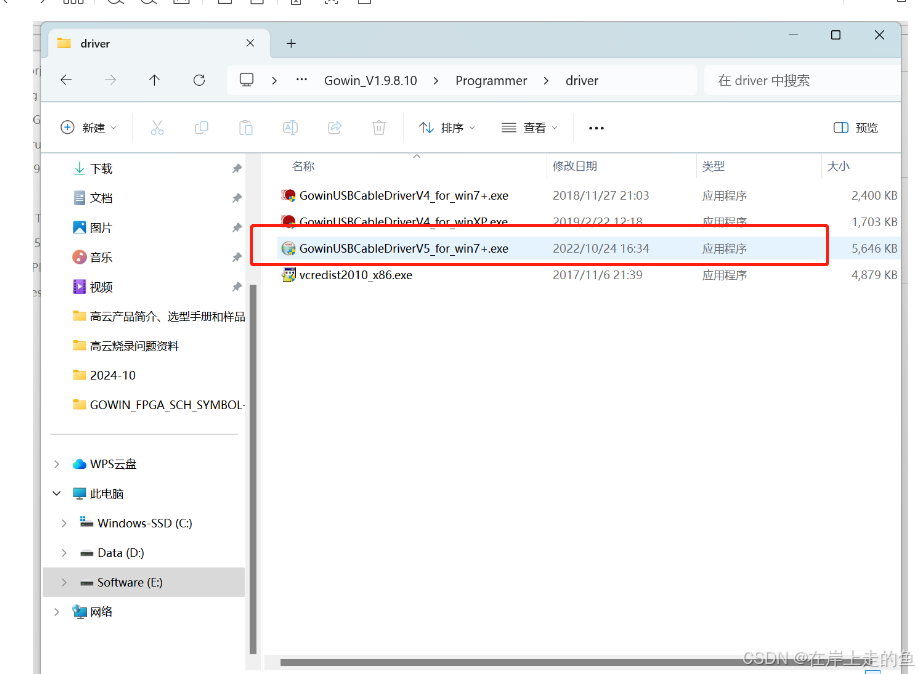Go up one folder level

pyautogui.click(x=154, y=80)
